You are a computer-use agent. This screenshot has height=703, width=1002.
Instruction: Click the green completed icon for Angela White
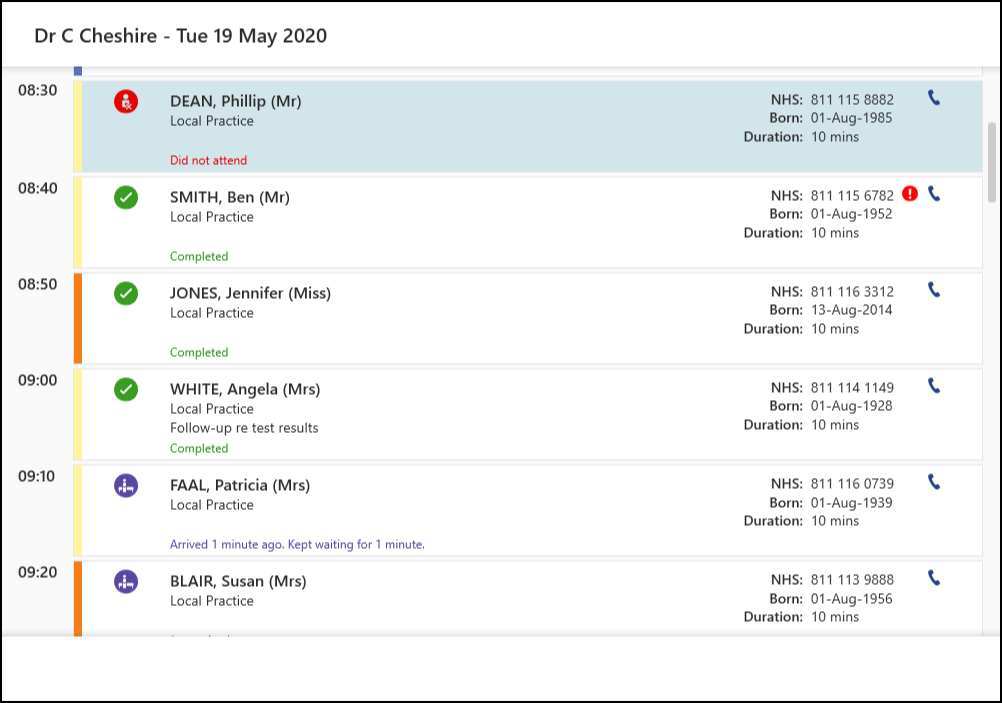(x=126, y=389)
